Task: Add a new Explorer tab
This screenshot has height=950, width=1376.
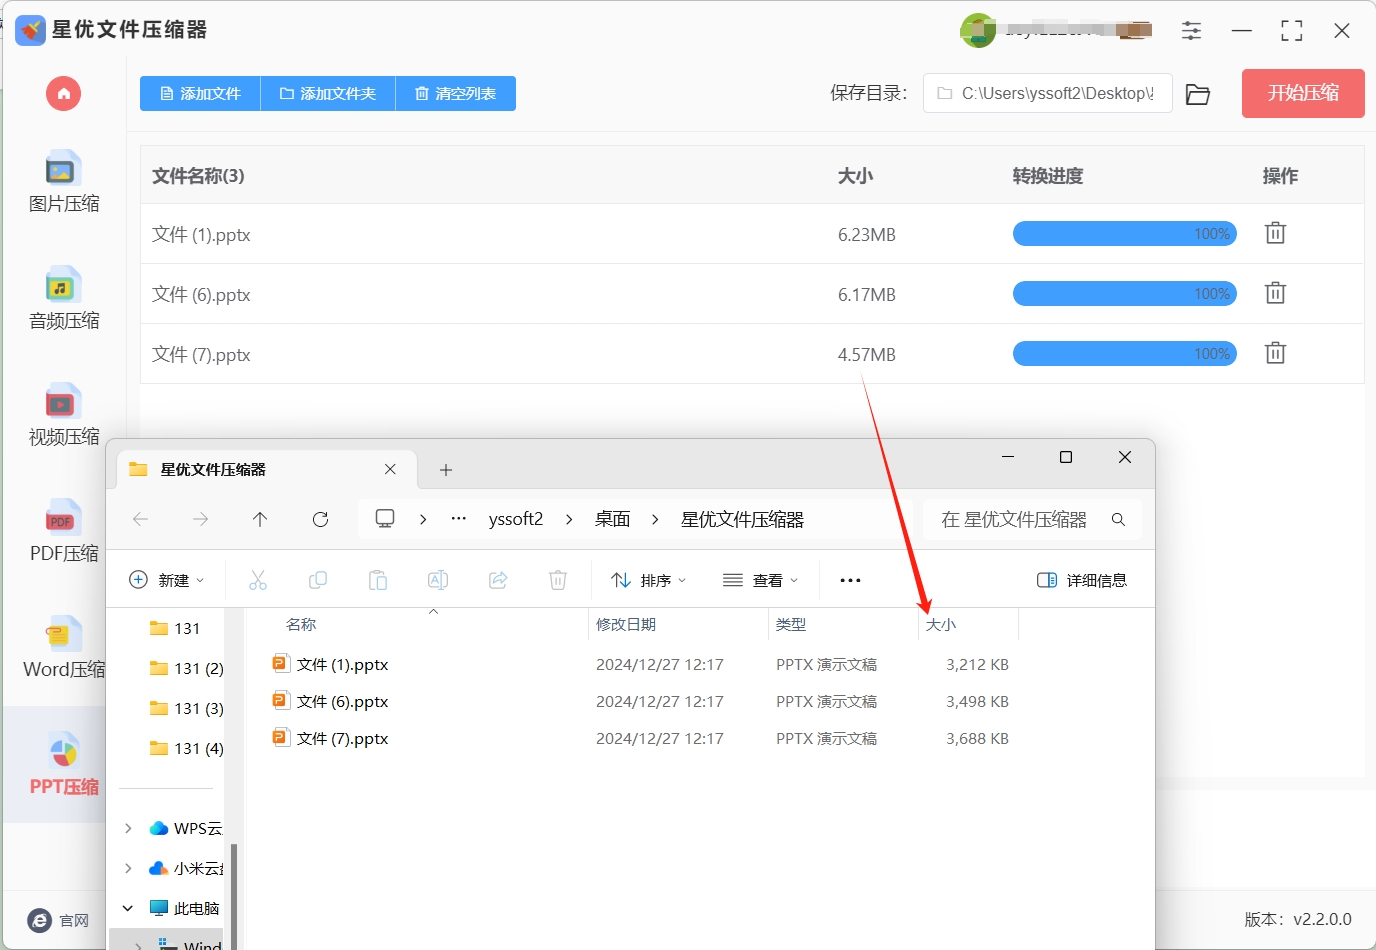Action: pyautogui.click(x=446, y=470)
